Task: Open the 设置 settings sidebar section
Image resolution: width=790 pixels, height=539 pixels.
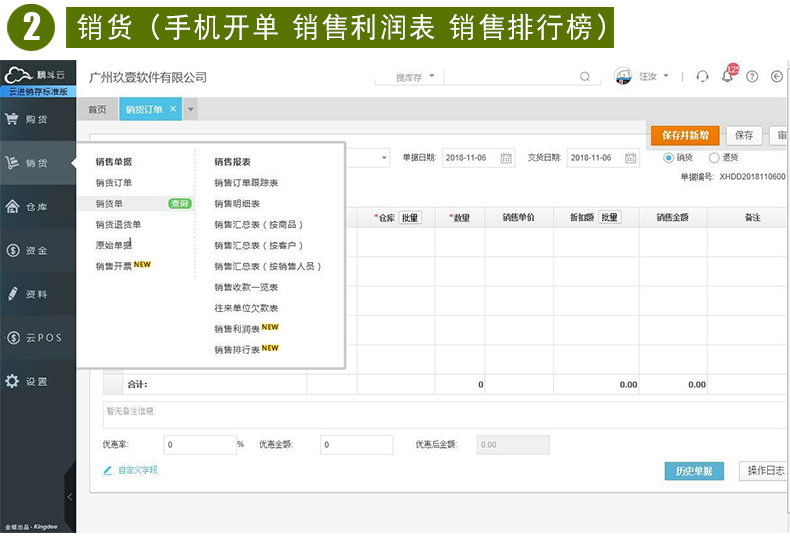Action: tap(38, 381)
